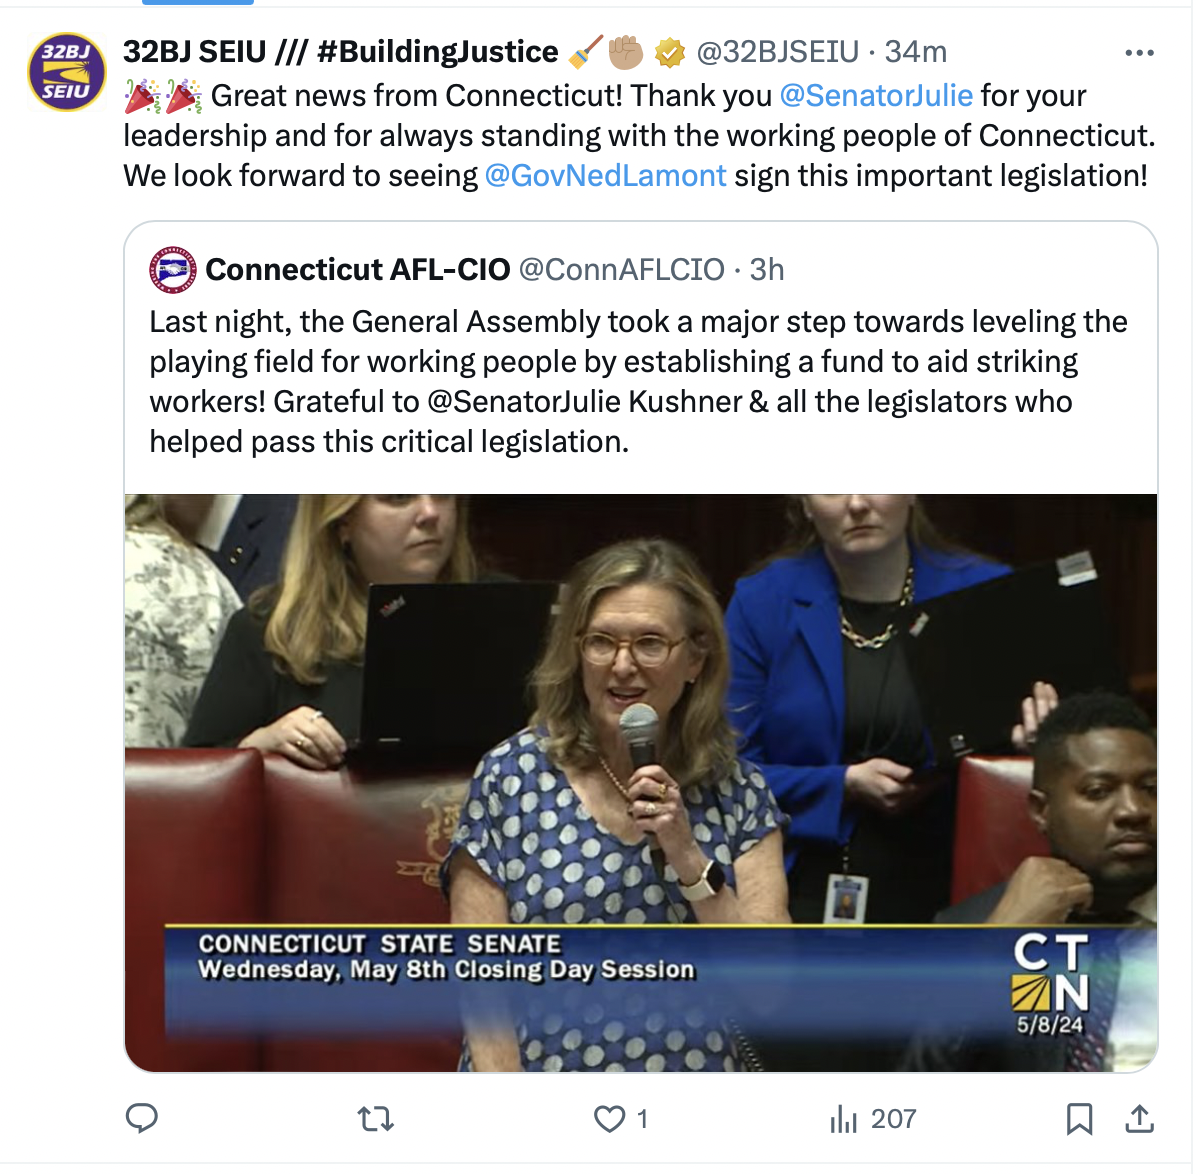
Task: Open the 32BJ SEIU #BuildingJustice display name
Action: click(x=340, y=52)
